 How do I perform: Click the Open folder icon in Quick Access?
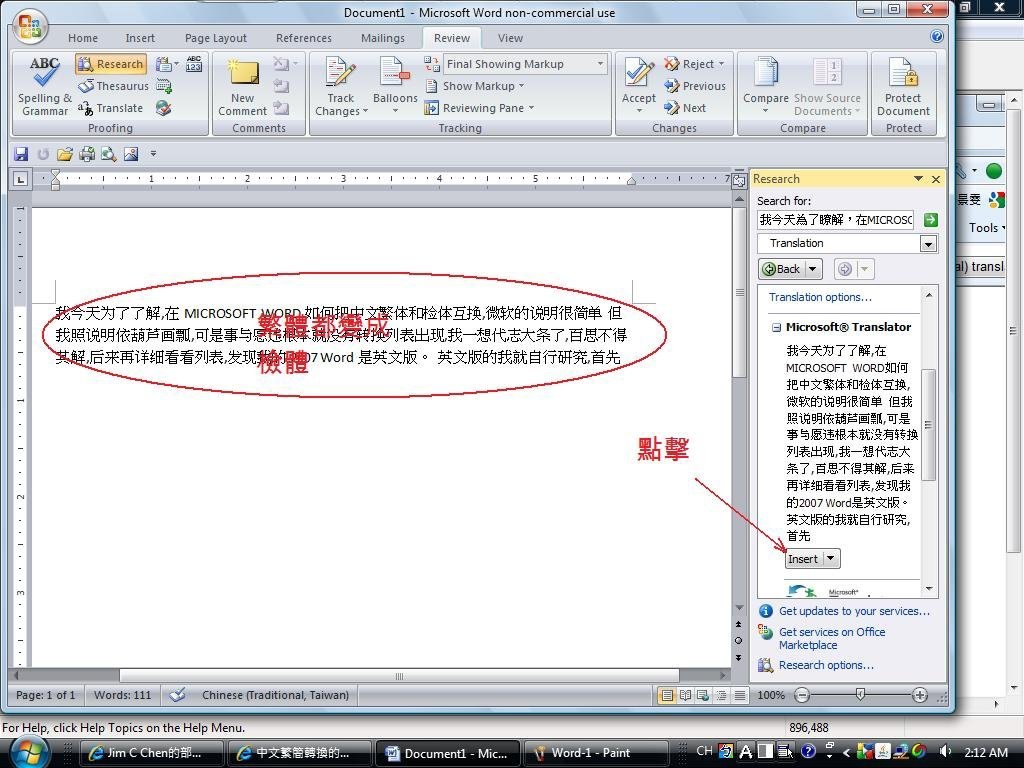pyautogui.click(x=65, y=154)
